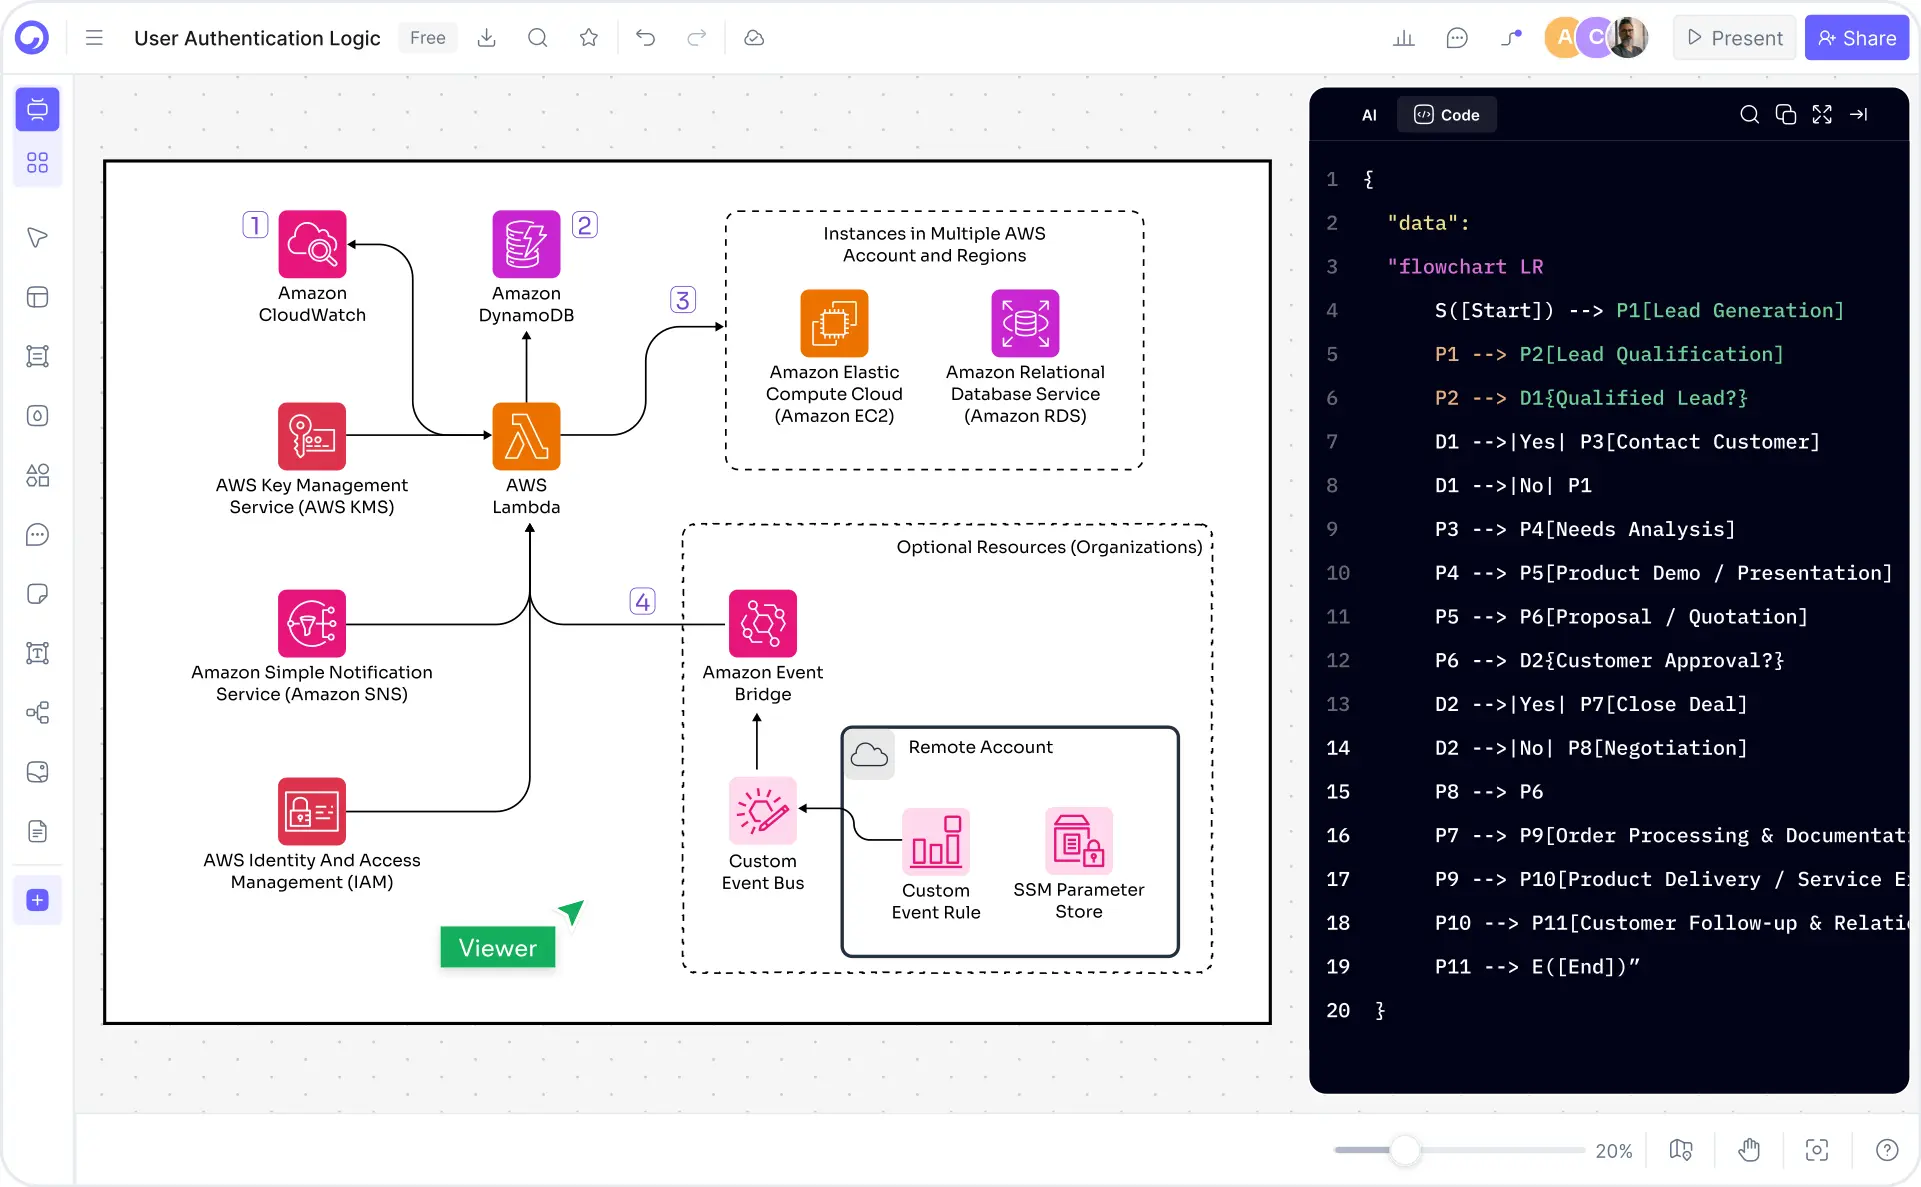Switch to the AI tab in code panel
This screenshot has height=1187, width=1921.
(1368, 114)
